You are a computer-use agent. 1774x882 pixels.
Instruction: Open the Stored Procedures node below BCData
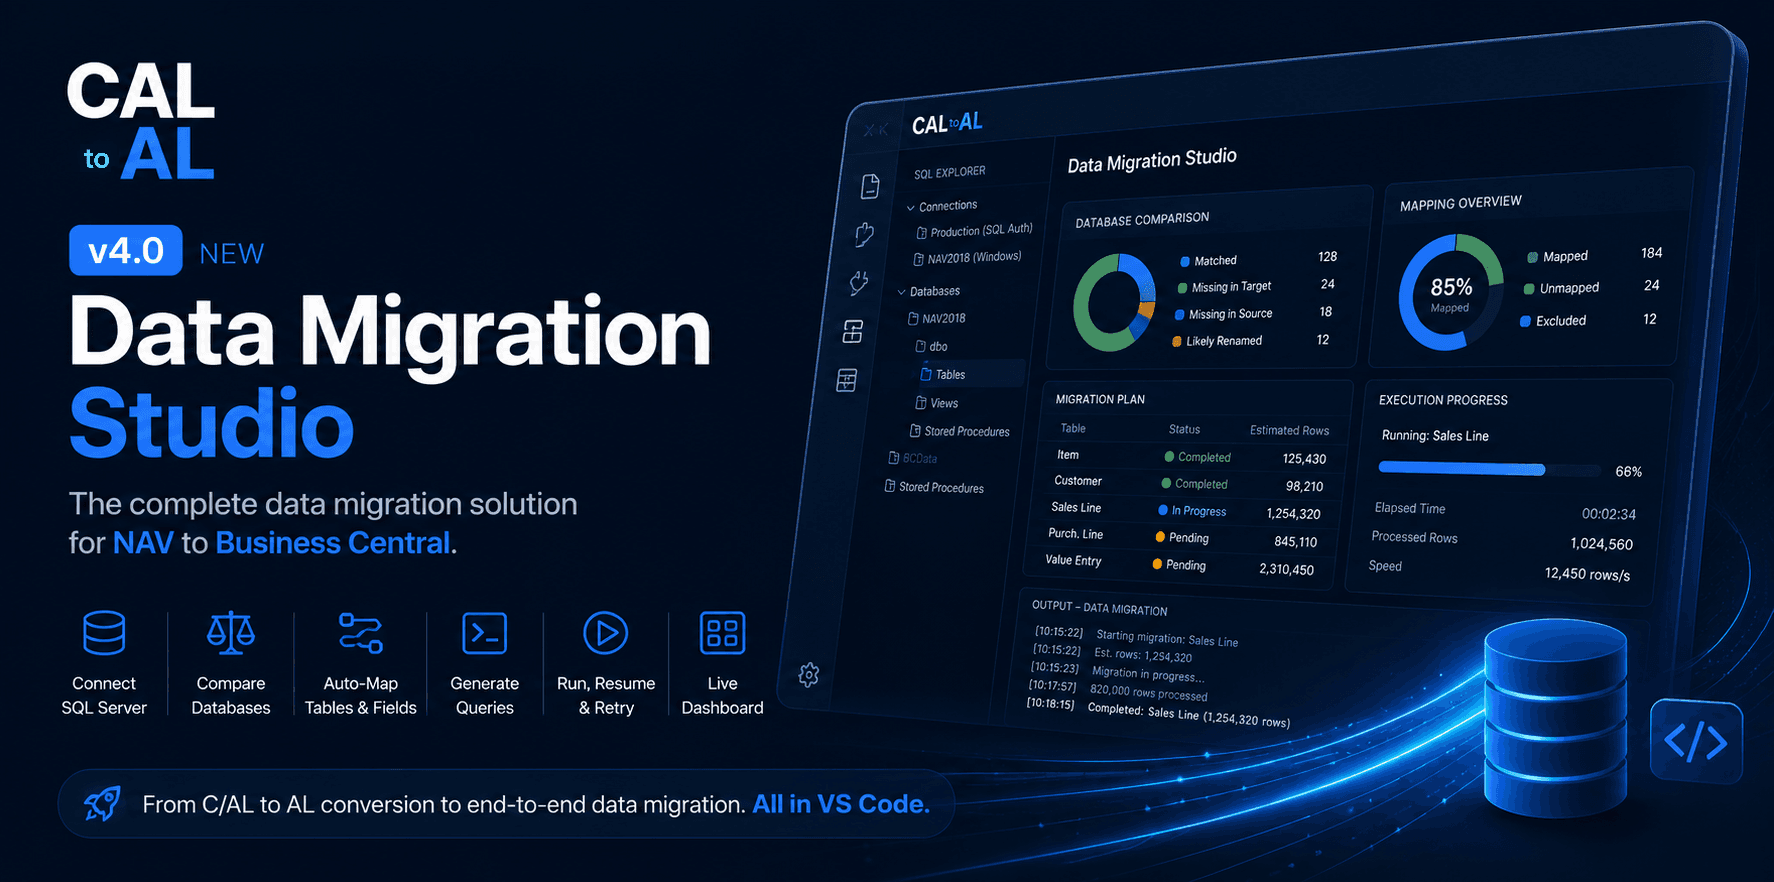pos(934,487)
